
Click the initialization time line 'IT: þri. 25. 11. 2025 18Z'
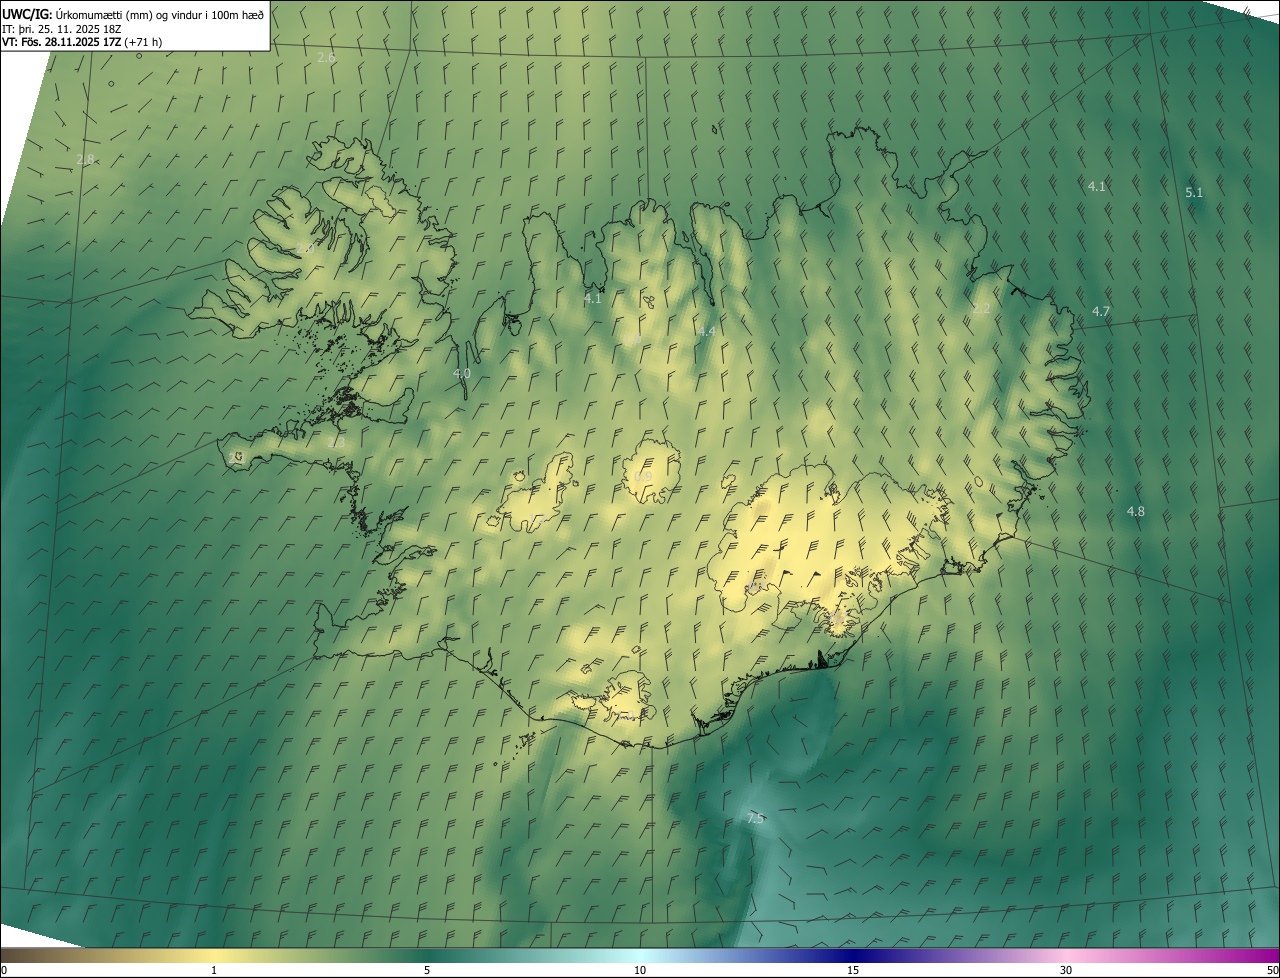pyautogui.click(x=62, y=28)
